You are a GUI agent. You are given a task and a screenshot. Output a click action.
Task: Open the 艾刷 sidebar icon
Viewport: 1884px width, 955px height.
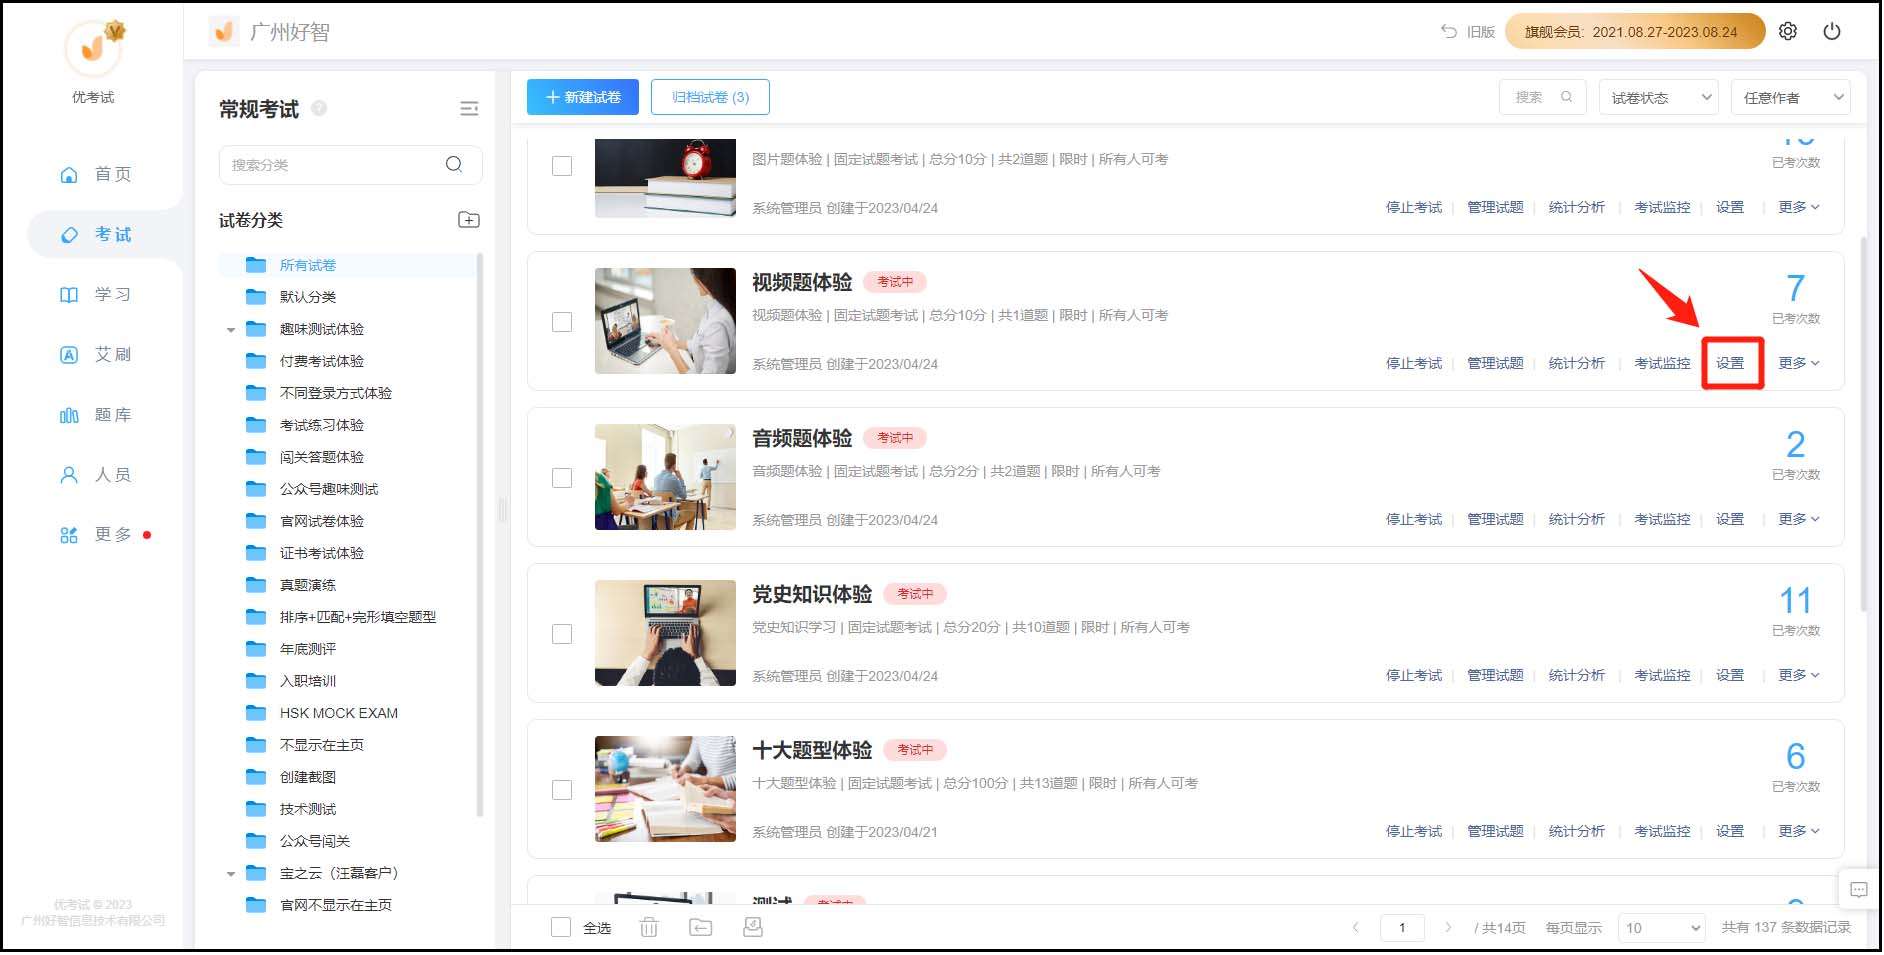tap(97, 354)
